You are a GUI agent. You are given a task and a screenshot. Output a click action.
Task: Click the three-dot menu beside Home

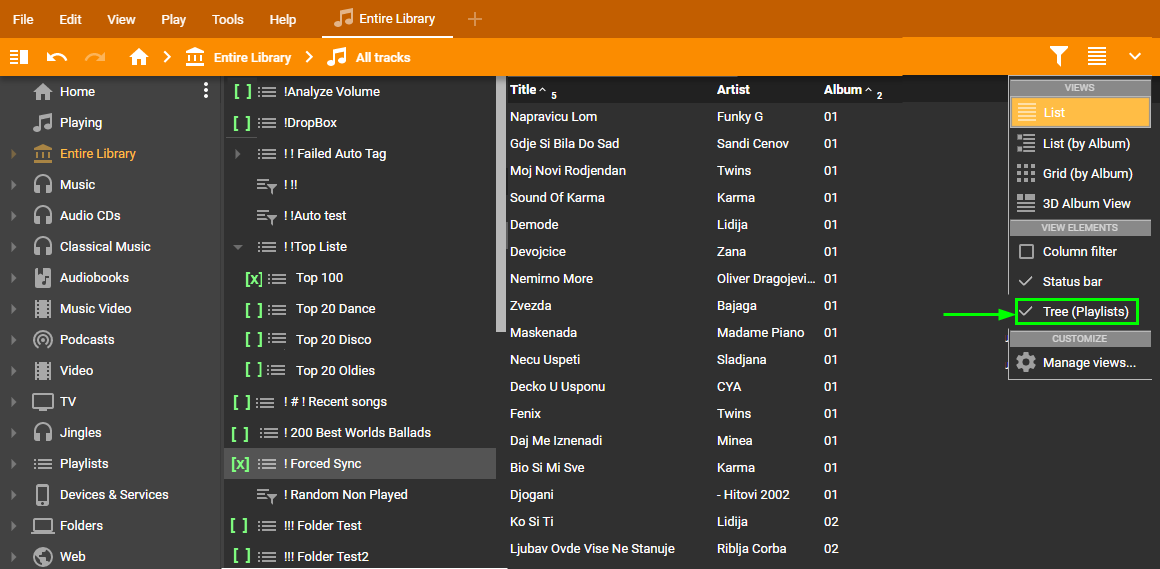click(x=206, y=91)
